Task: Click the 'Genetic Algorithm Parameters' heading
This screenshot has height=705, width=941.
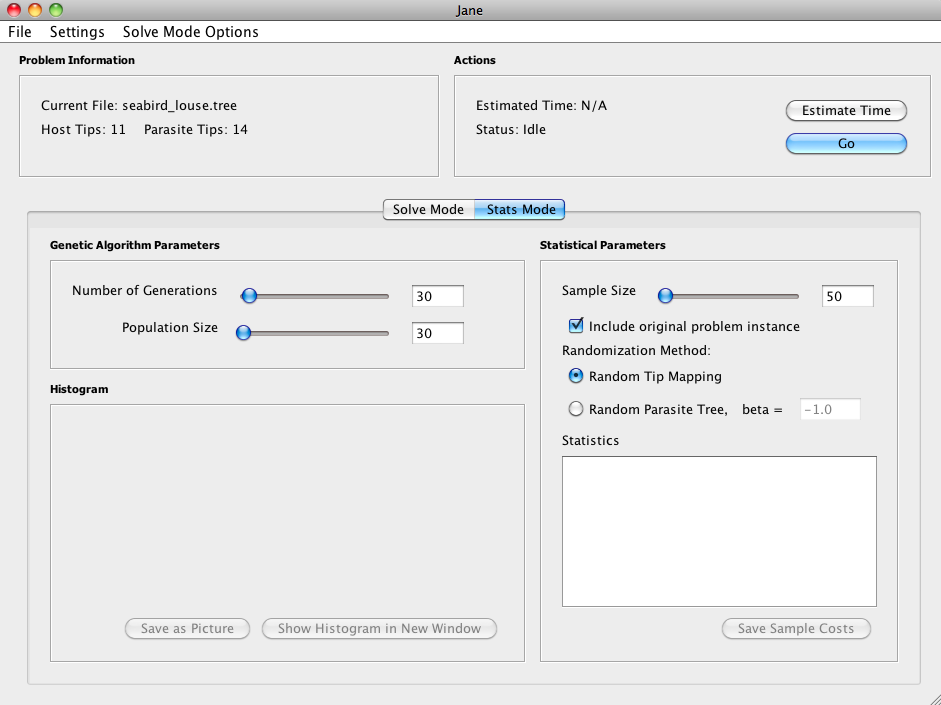Action: [x=134, y=245]
